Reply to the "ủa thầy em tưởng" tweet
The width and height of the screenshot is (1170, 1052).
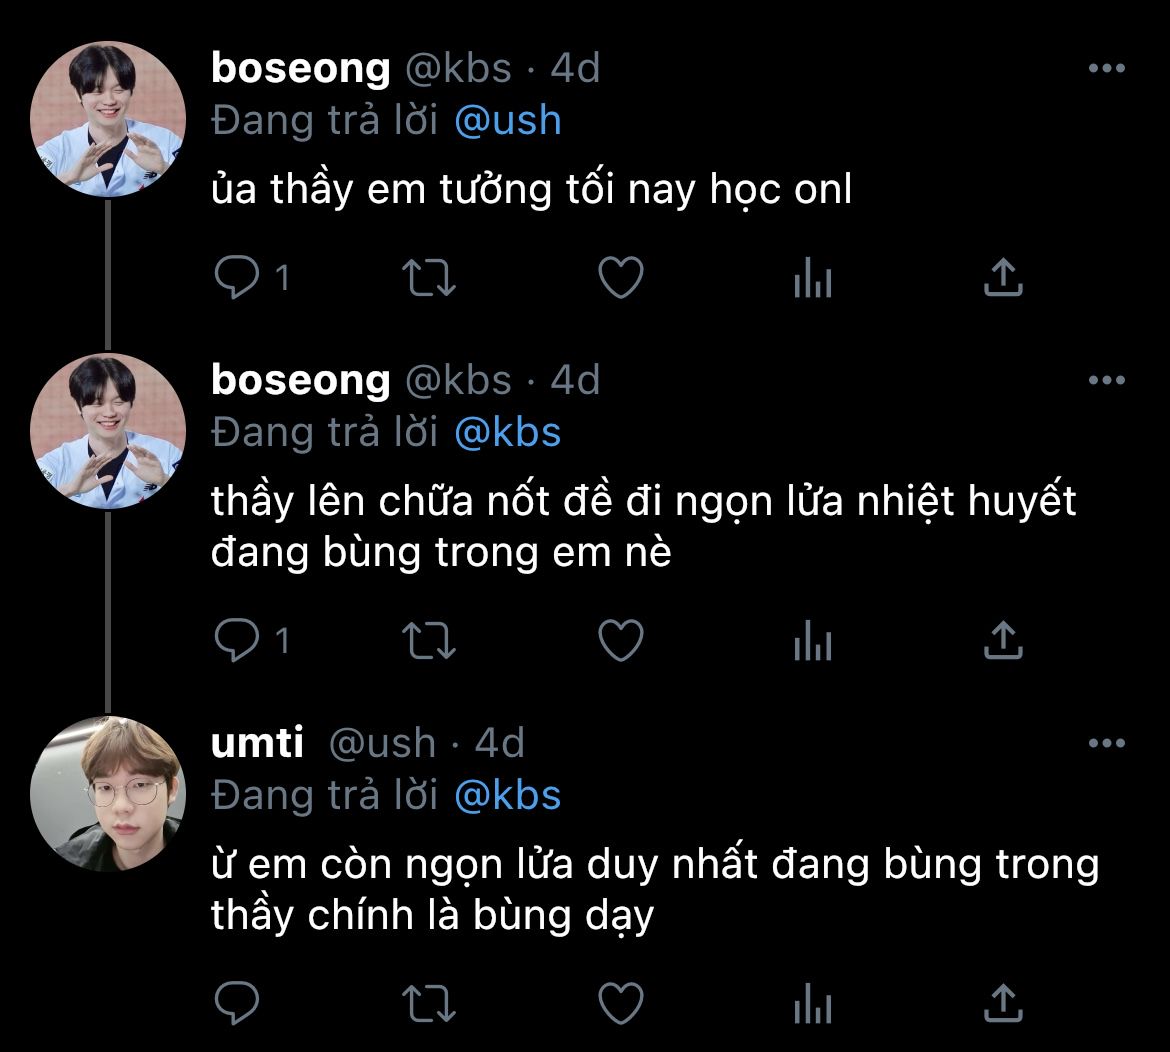coord(237,278)
